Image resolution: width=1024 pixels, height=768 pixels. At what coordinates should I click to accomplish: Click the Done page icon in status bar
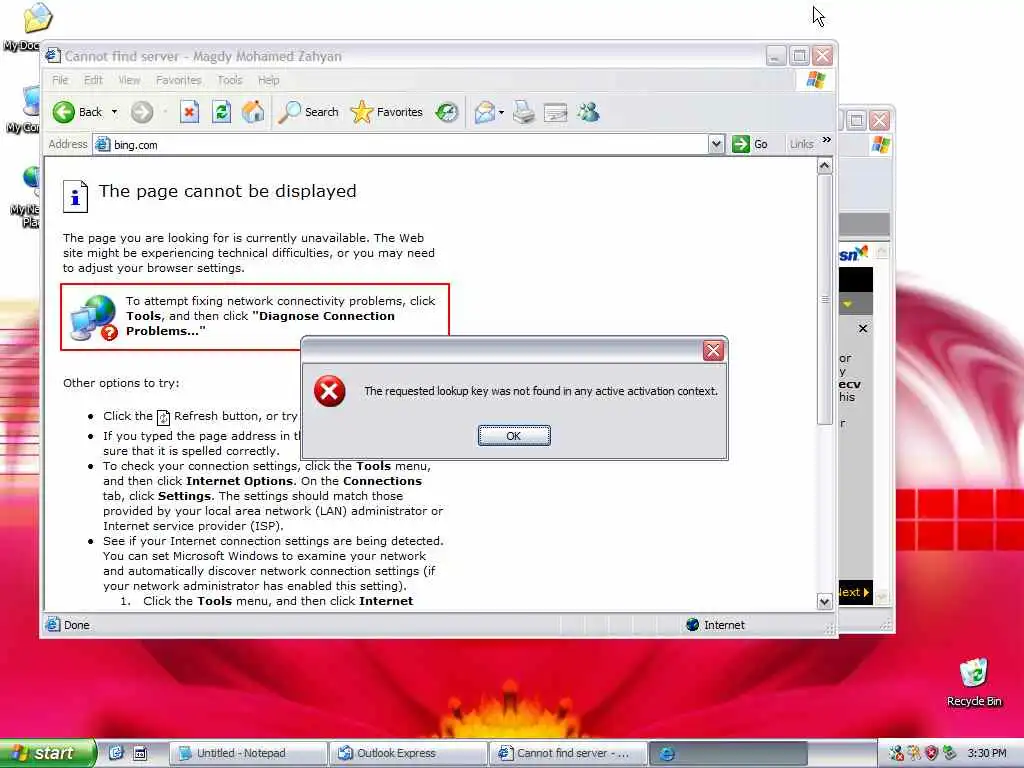coord(53,624)
